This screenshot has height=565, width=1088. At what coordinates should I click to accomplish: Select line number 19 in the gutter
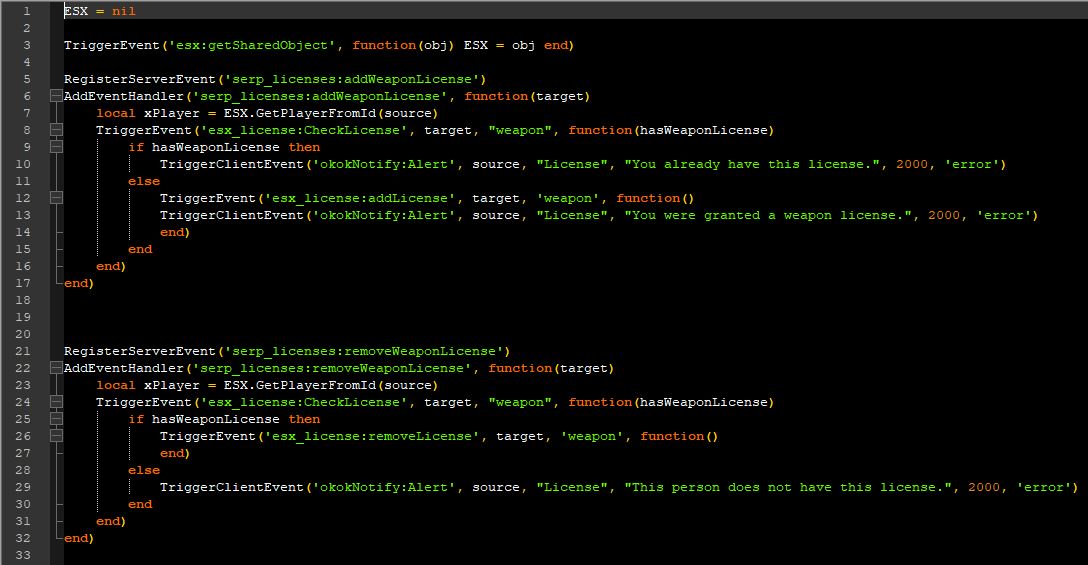(23, 317)
